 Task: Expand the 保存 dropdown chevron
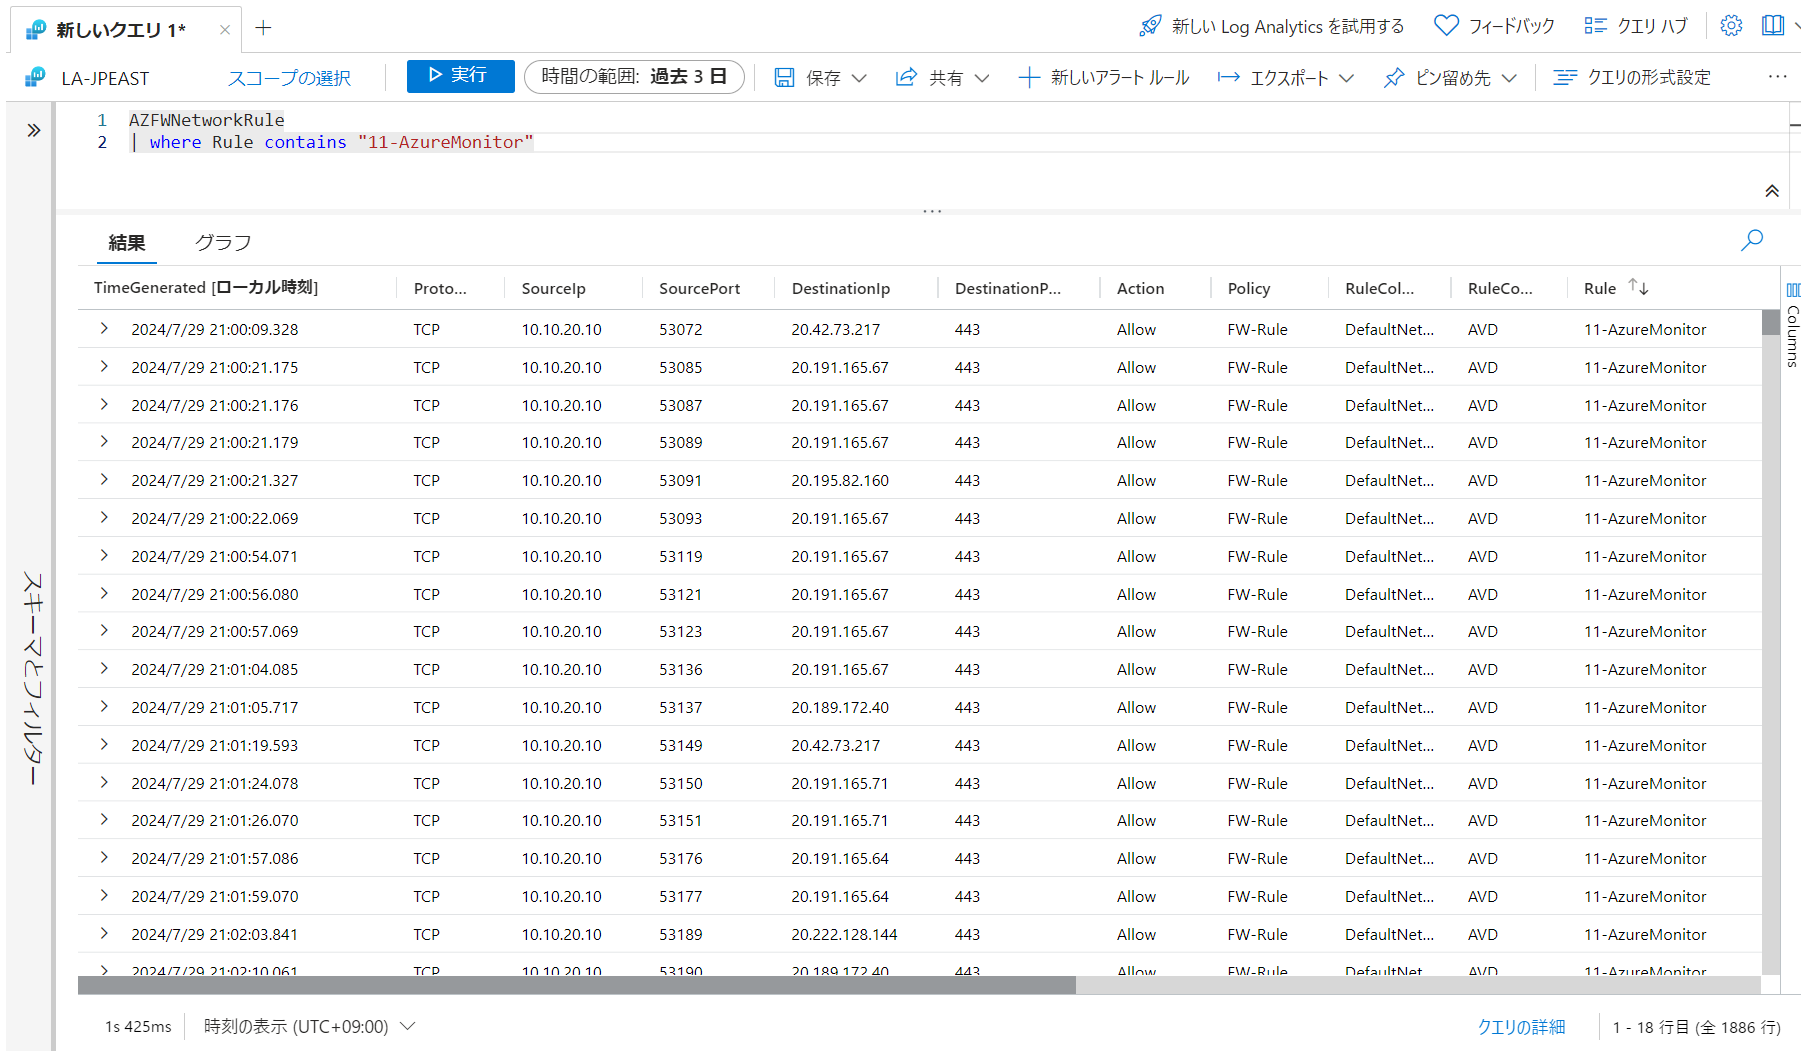859,77
